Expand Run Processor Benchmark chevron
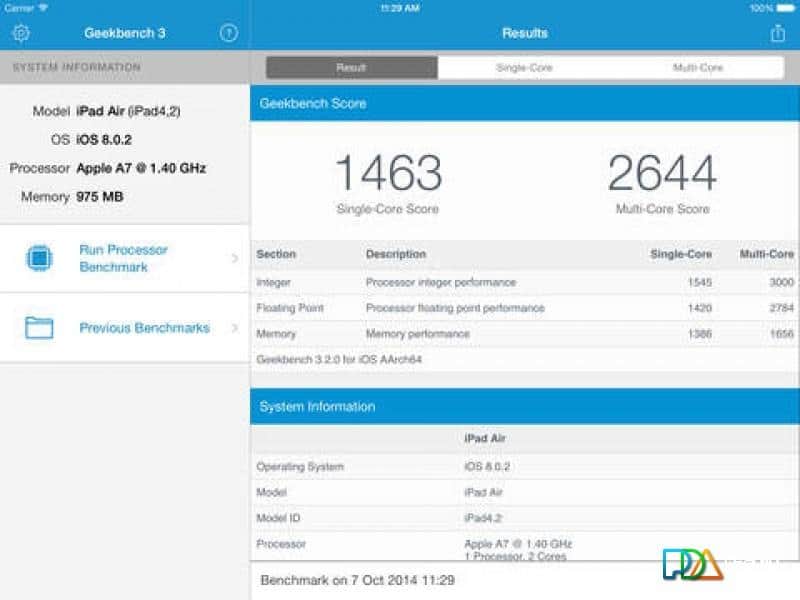 point(235,259)
